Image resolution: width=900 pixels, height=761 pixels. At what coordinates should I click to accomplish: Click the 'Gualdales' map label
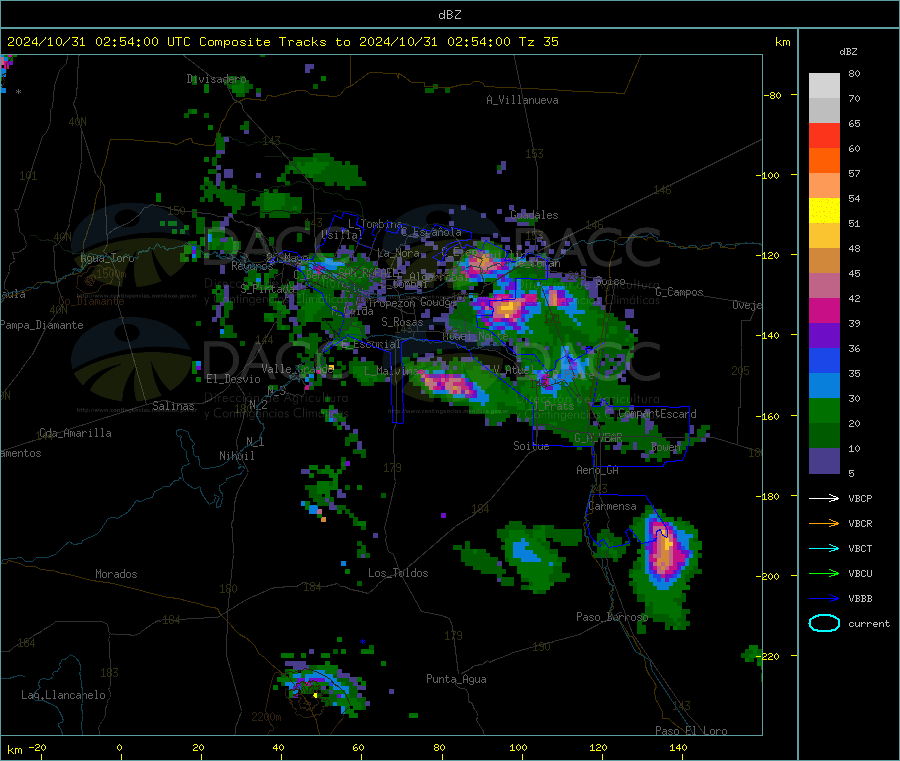coord(534,215)
